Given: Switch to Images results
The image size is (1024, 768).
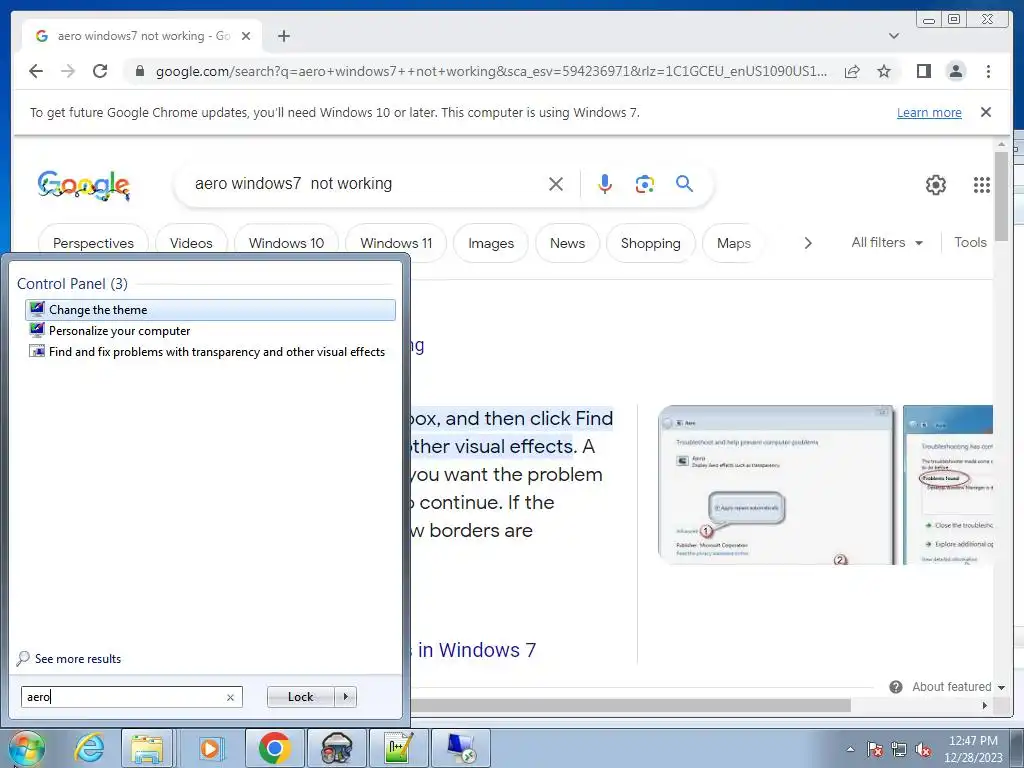Looking at the screenshot, I should 491,243.
